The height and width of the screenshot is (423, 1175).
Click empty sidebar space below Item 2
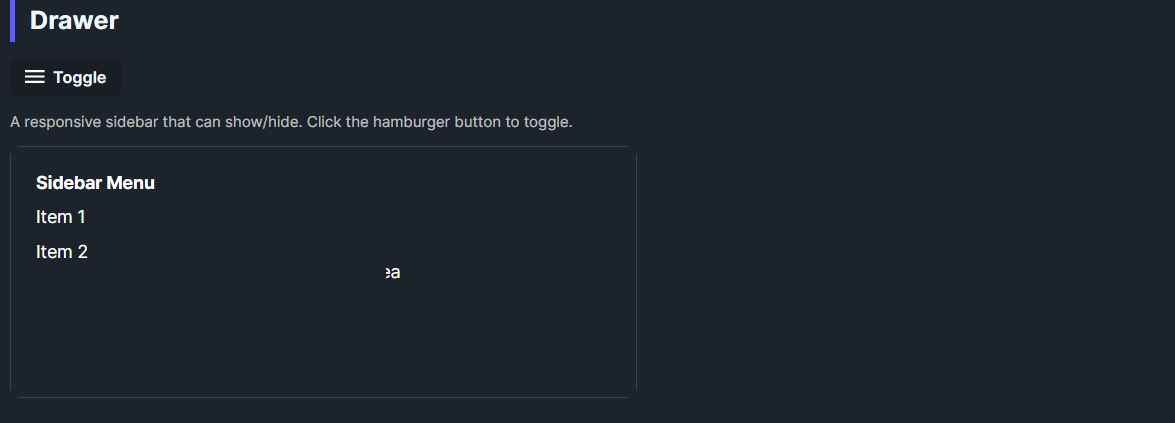coord(150,330)
